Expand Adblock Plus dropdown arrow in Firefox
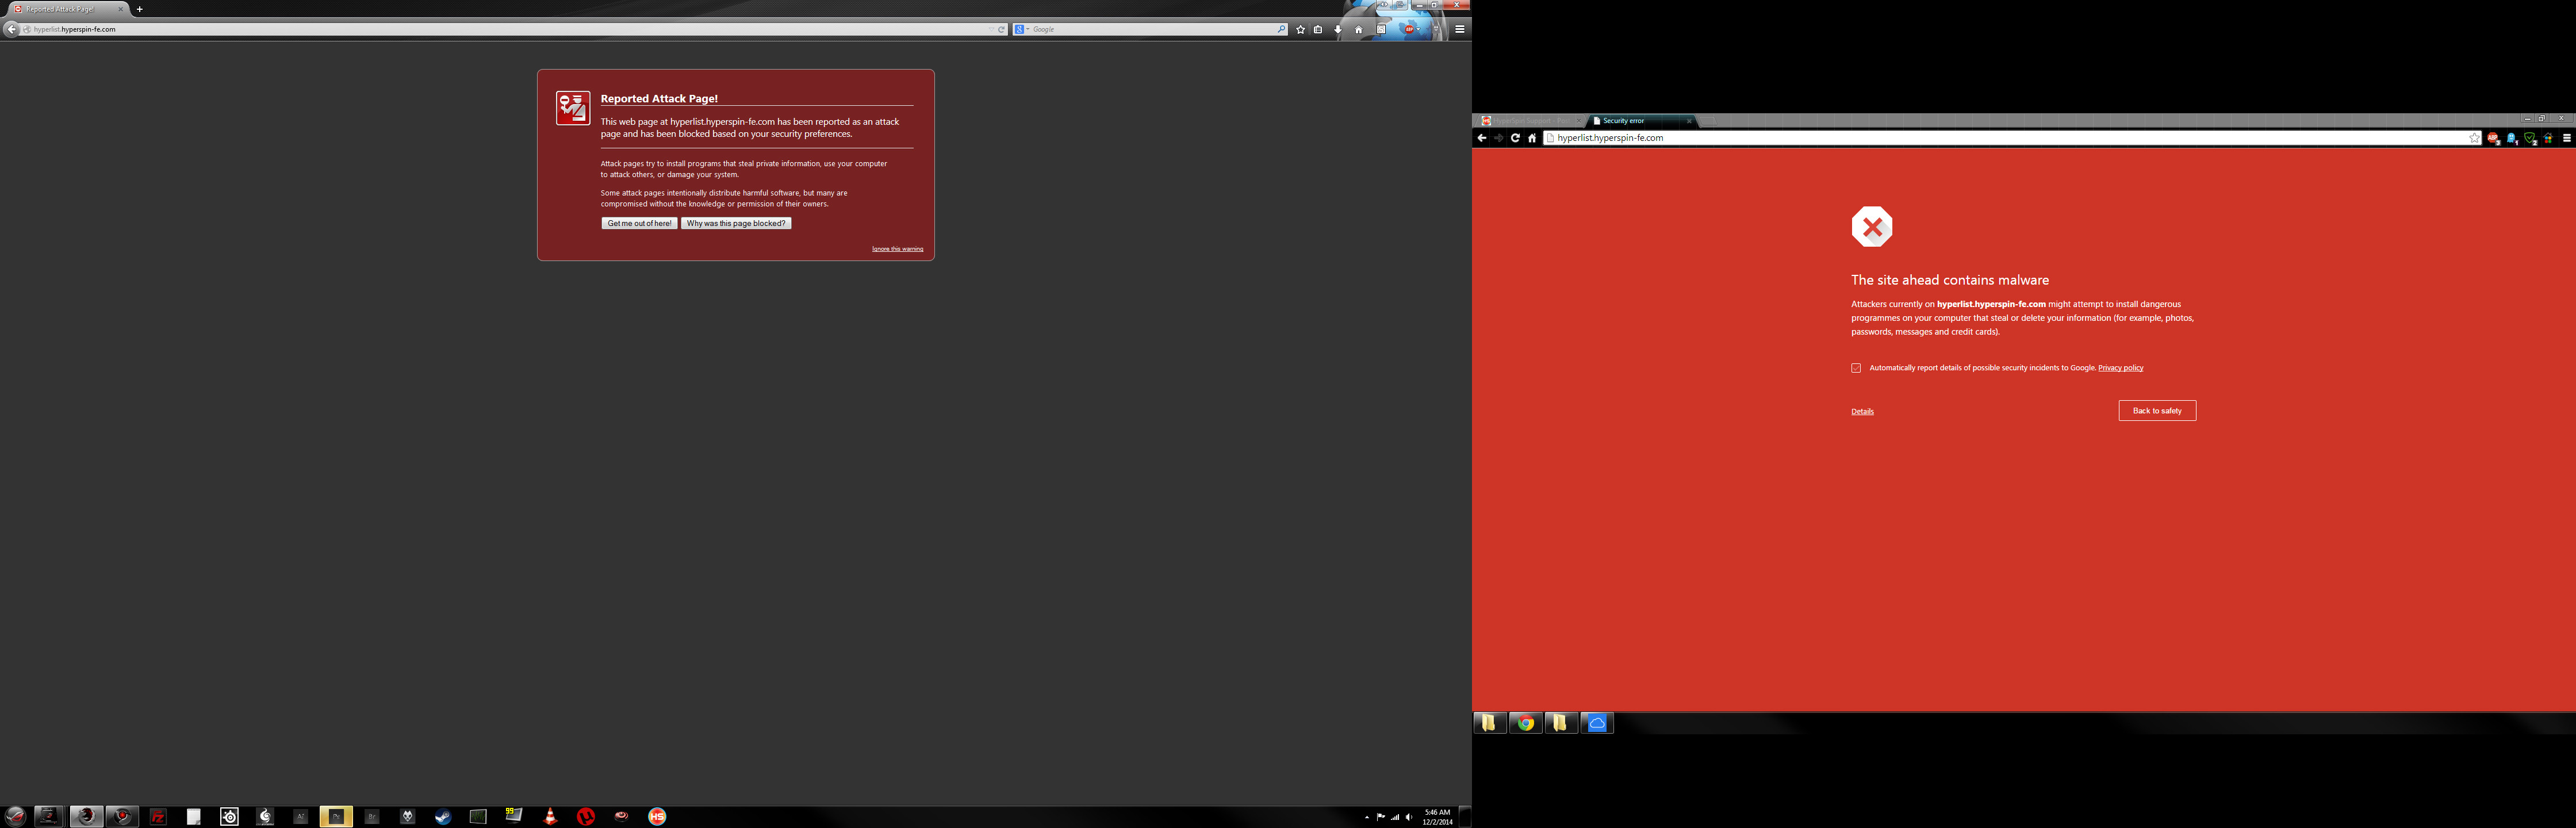 (x=1418, y=29)
